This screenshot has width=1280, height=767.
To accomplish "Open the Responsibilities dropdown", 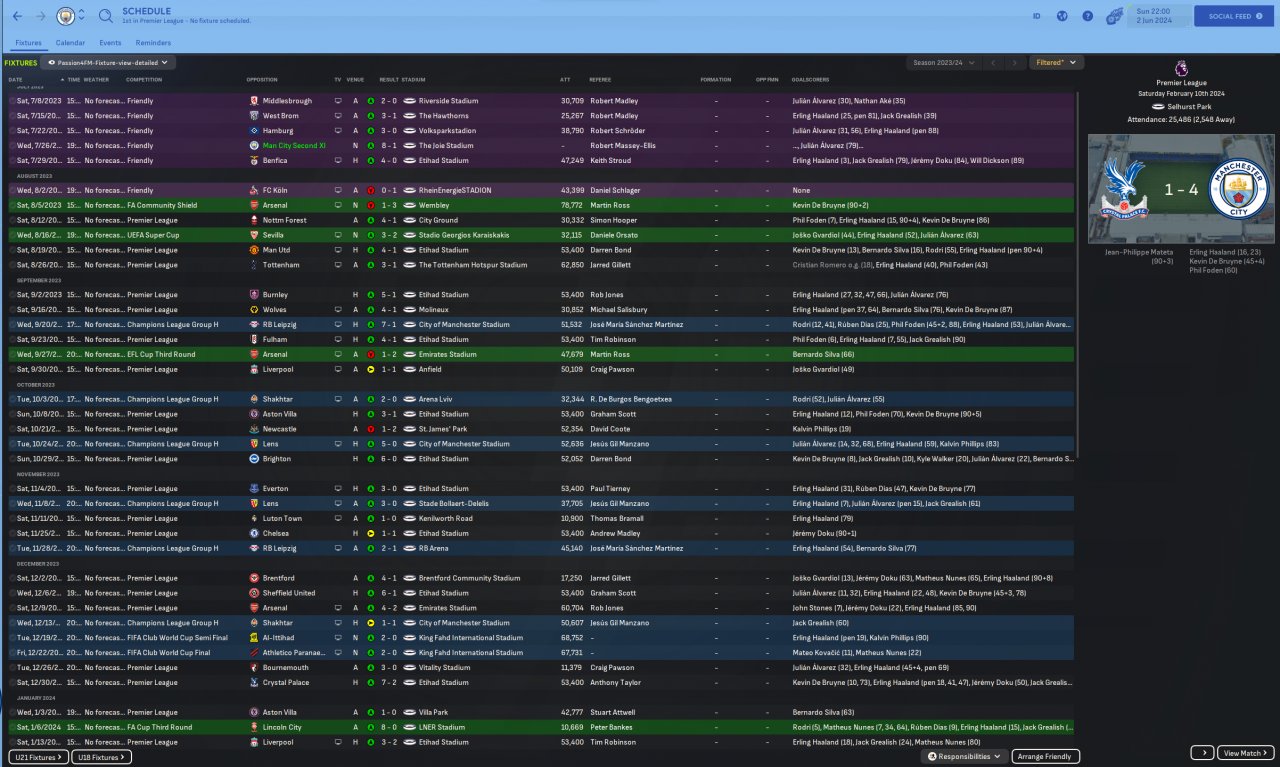I will (x=964, y=757).
